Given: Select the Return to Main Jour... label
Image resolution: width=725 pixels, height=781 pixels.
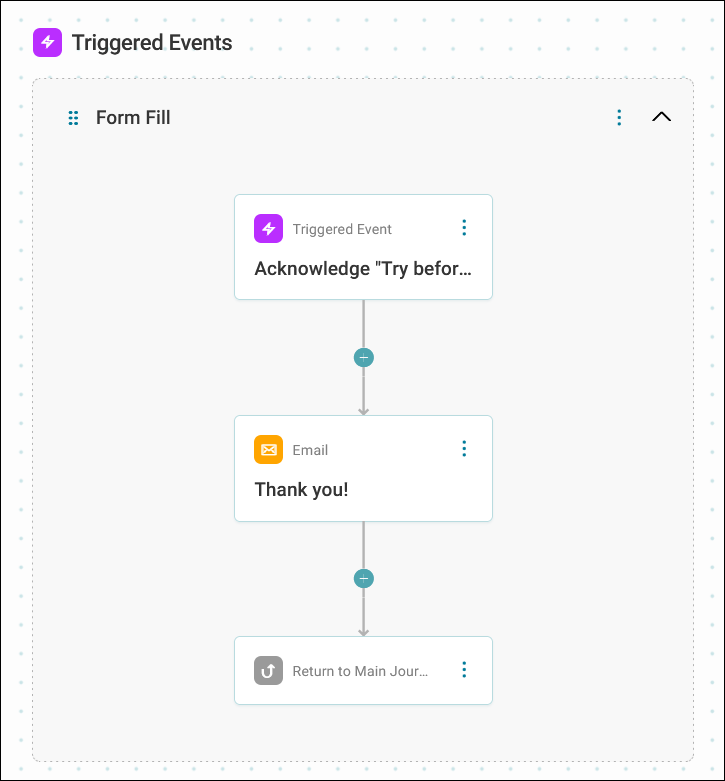Looking at the screenshot, I should click(x=360, y=671).
